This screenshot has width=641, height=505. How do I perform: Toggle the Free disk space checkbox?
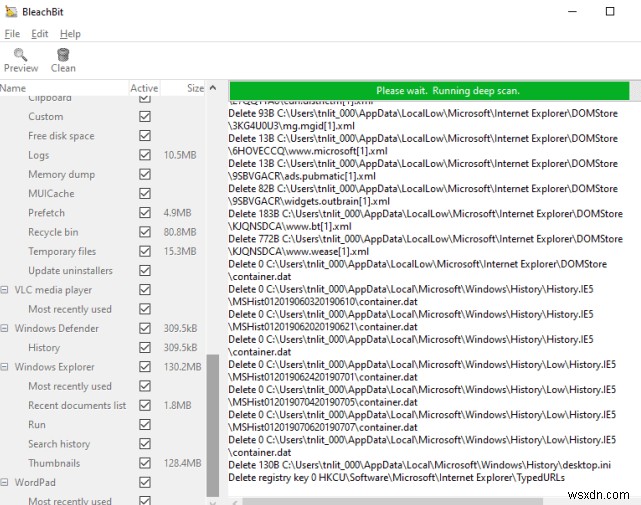coord(145,136)
